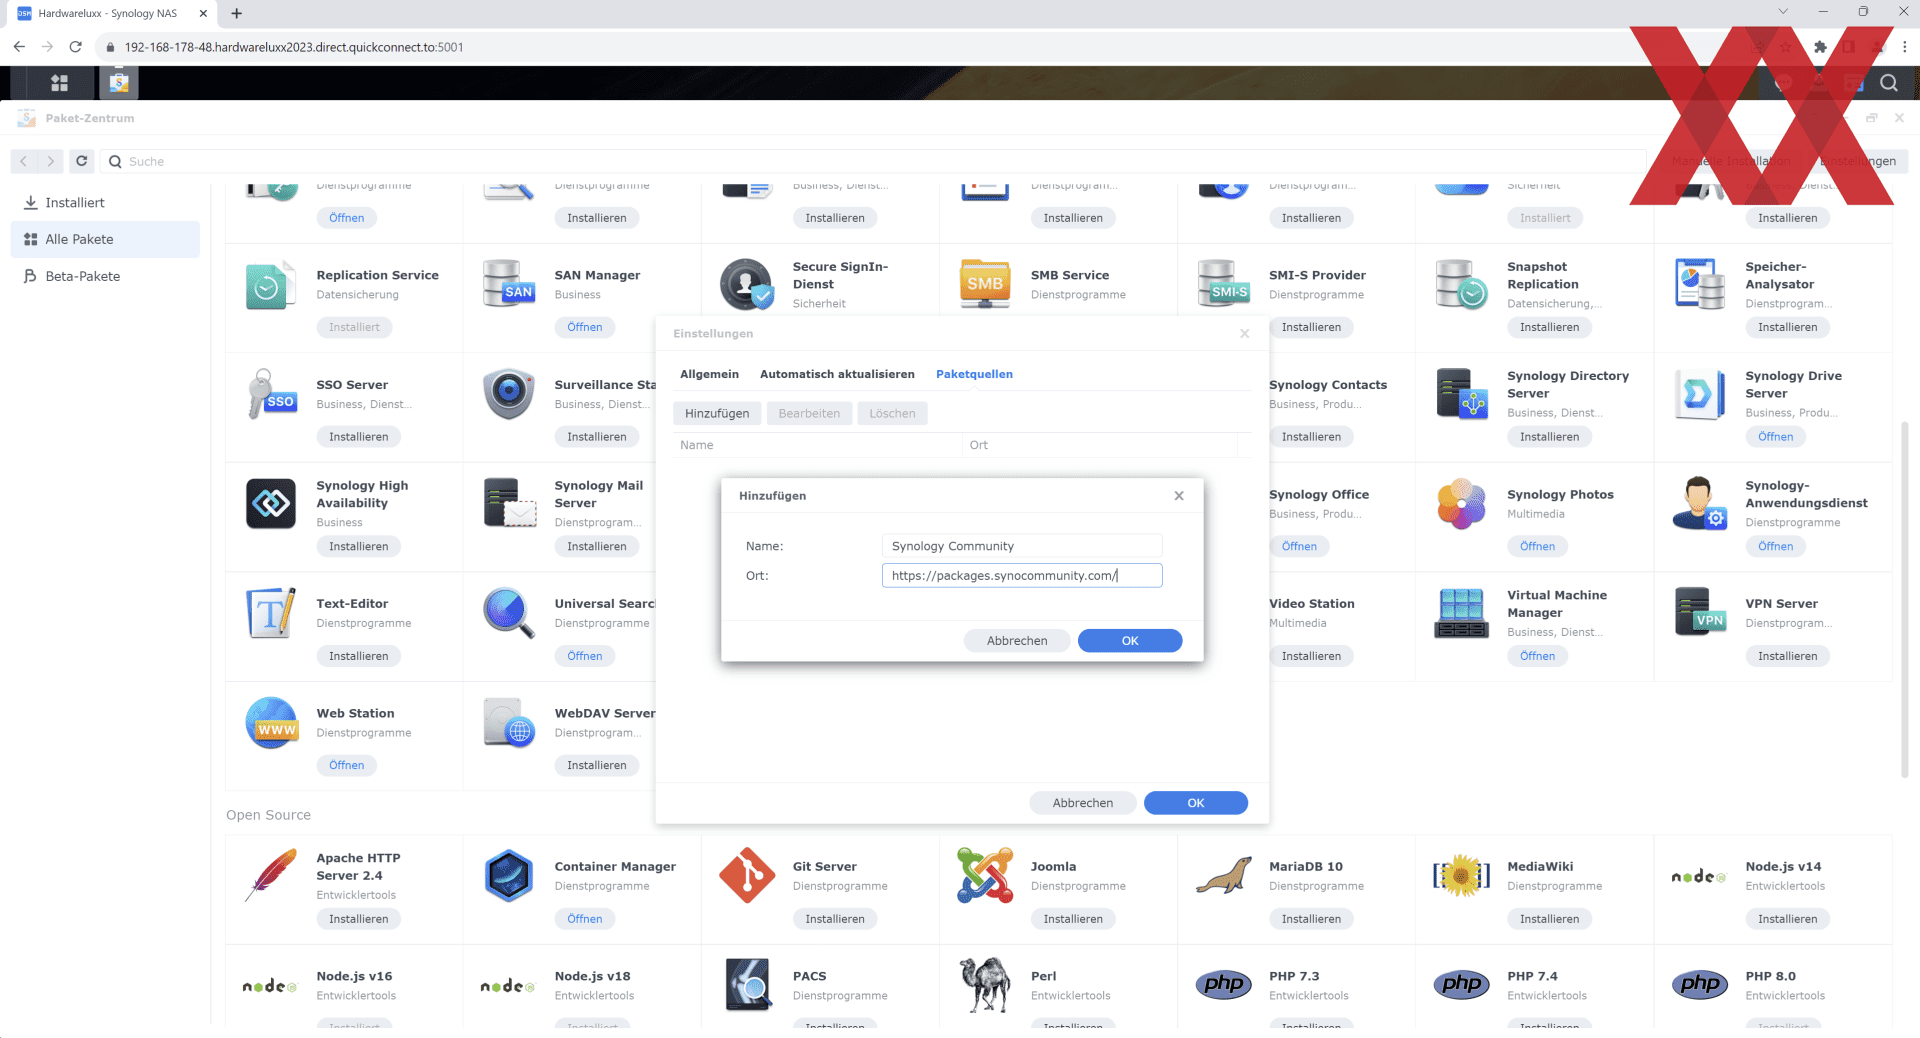This screenshot has height=1038, width=1920.
Task: Click the Ort URL input field
Action: click(x=1022, y=575)
